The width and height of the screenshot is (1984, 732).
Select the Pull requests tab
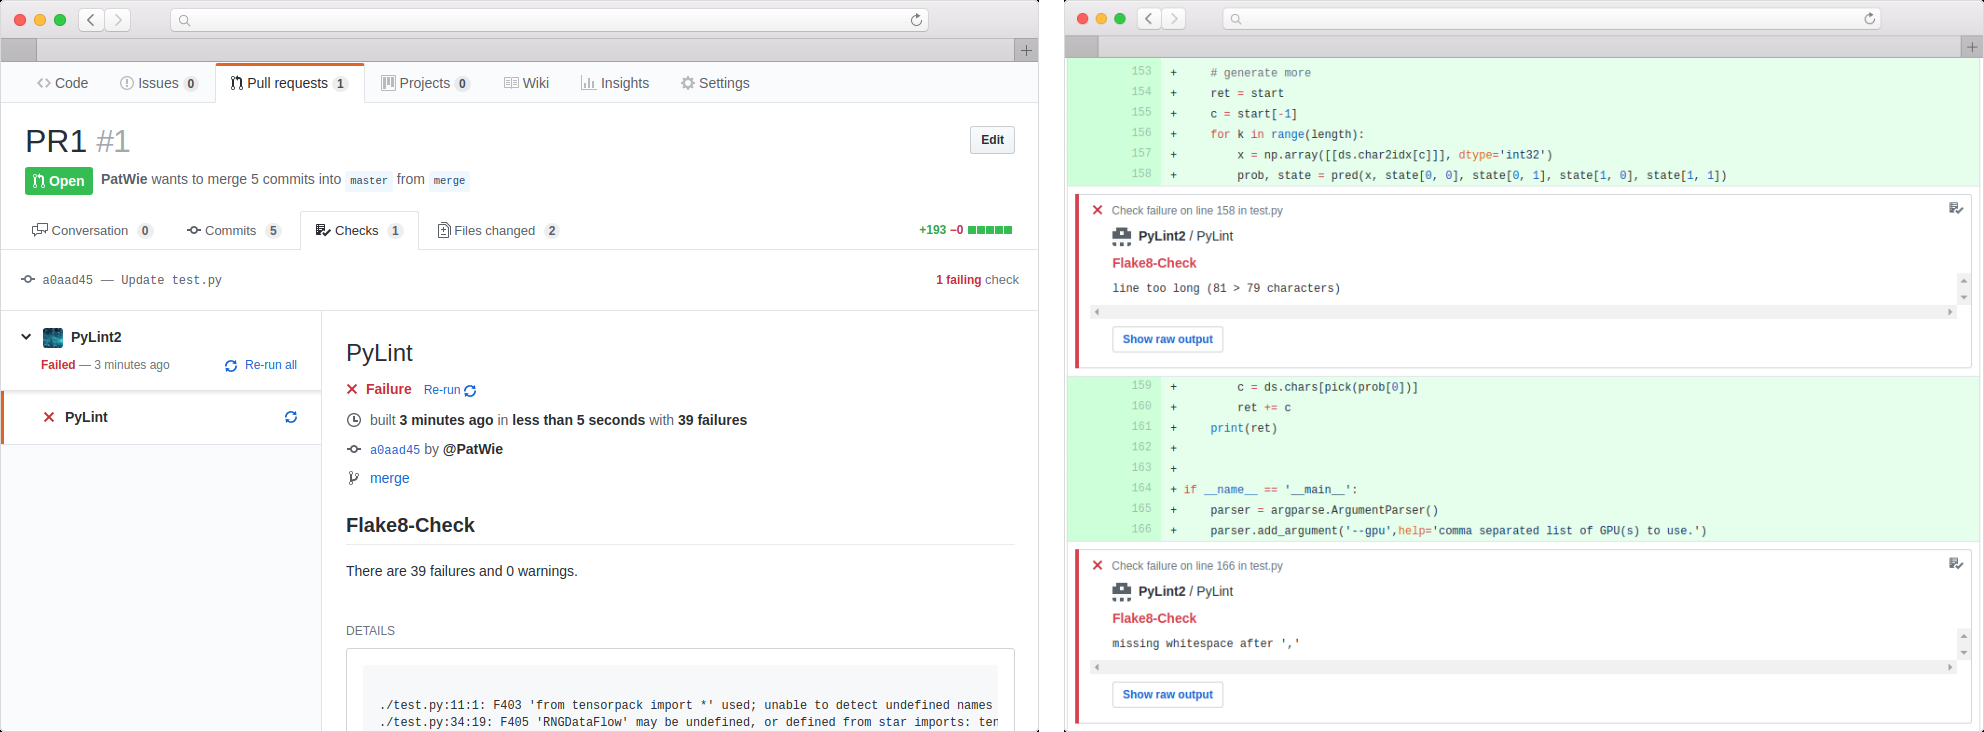click(289, 83)
